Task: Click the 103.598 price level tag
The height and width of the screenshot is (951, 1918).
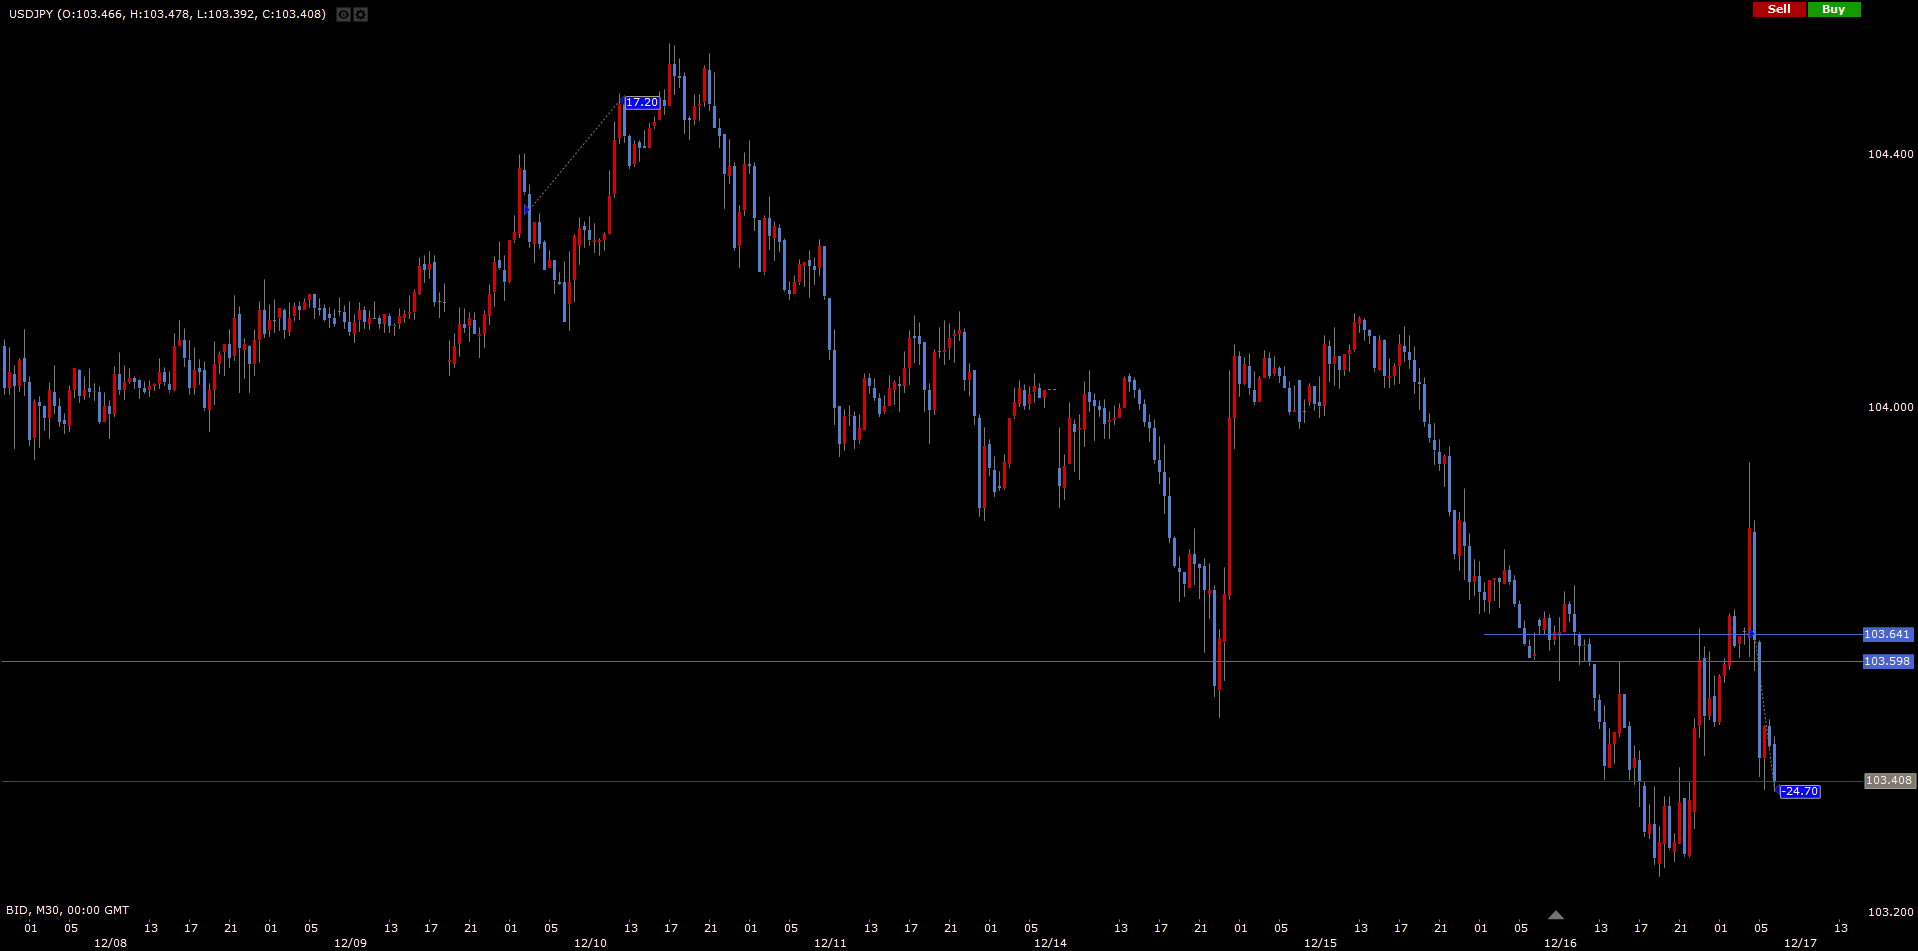Action: [x=1887, y=662]
